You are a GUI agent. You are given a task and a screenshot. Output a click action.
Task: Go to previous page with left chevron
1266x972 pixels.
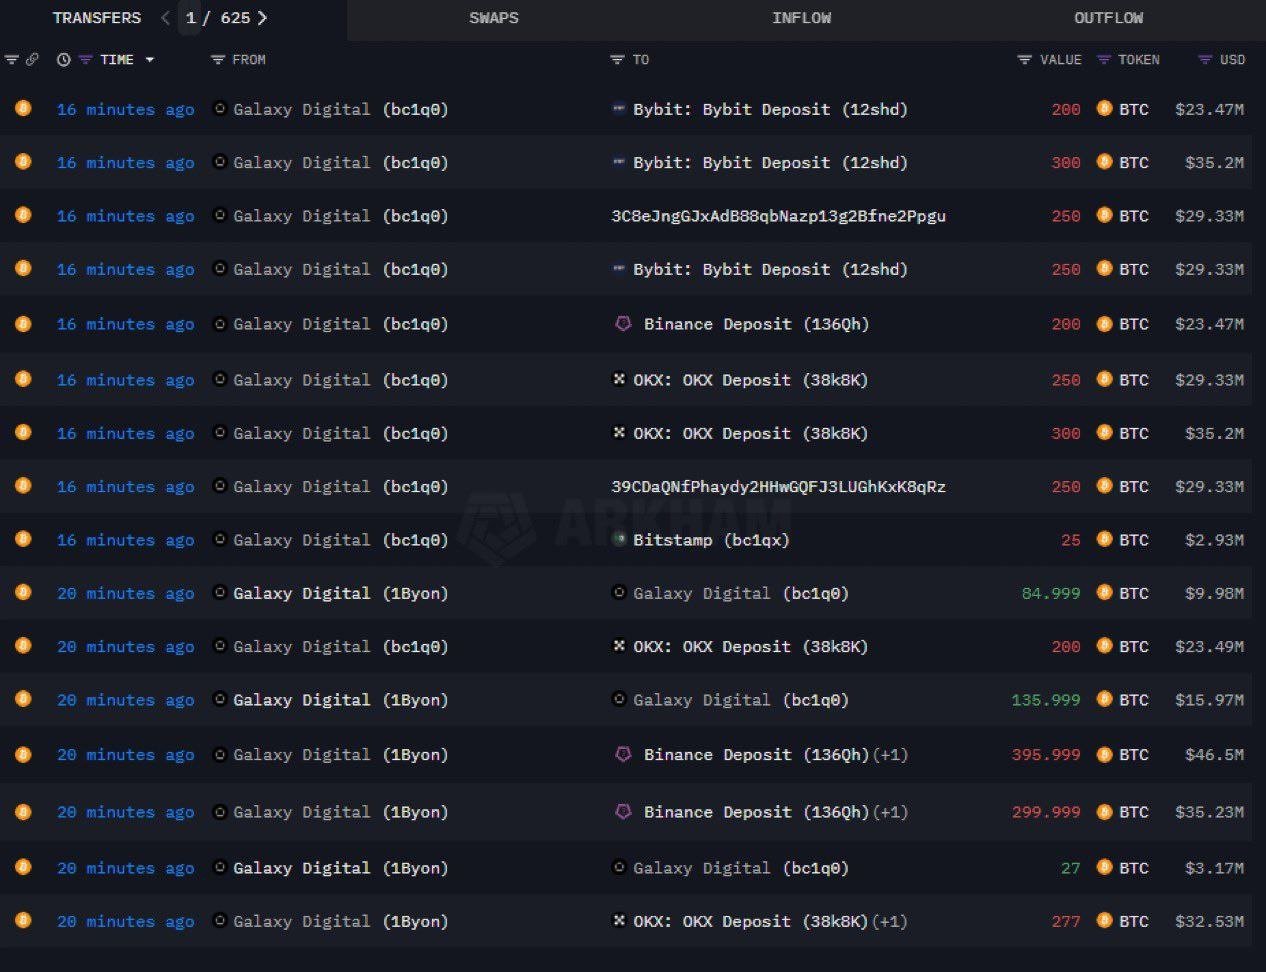[166, 18]
